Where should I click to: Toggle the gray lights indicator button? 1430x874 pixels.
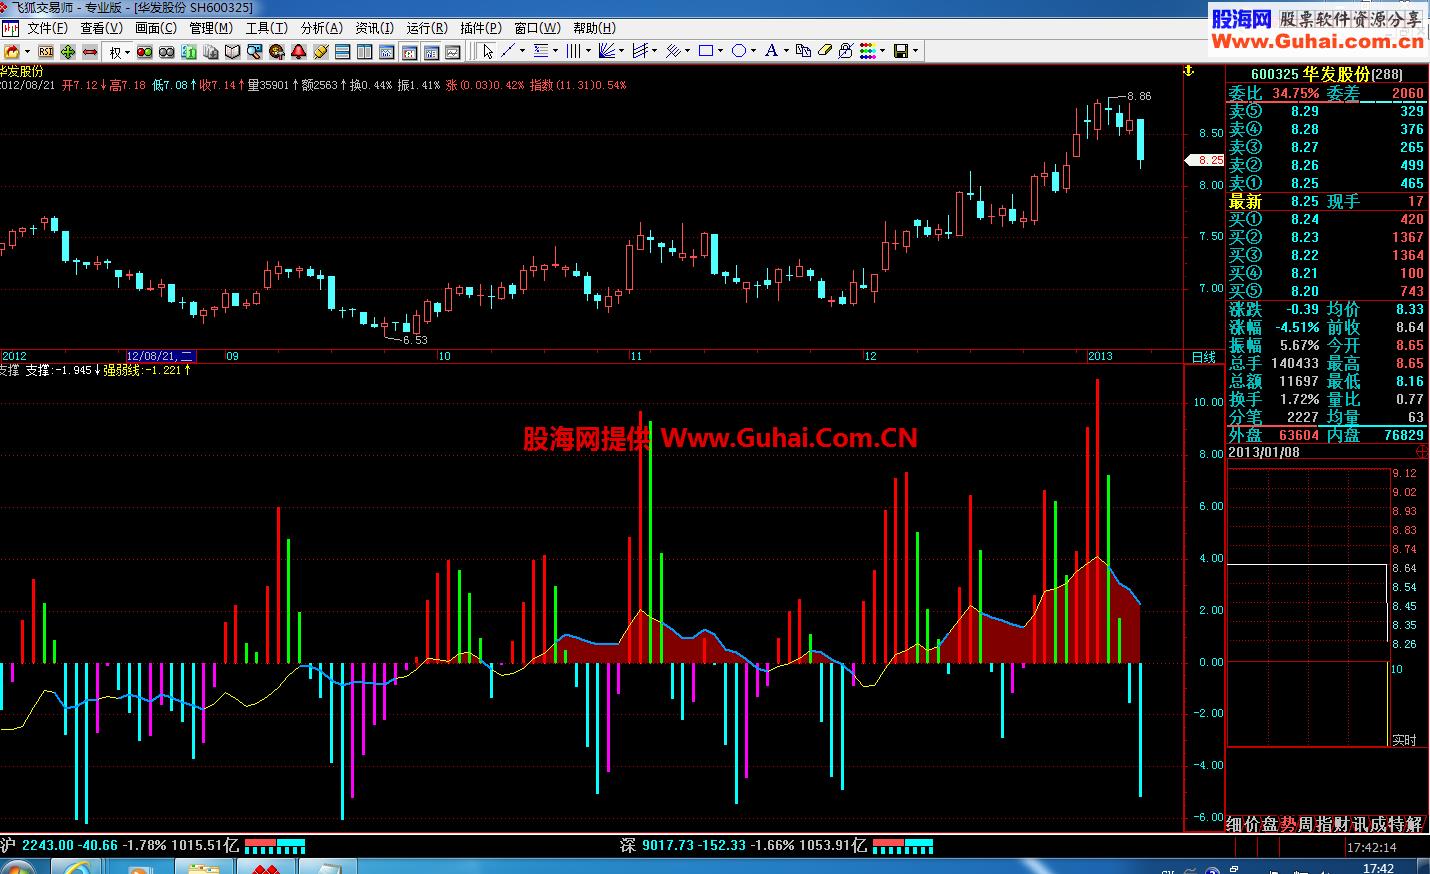pos(167,51)
